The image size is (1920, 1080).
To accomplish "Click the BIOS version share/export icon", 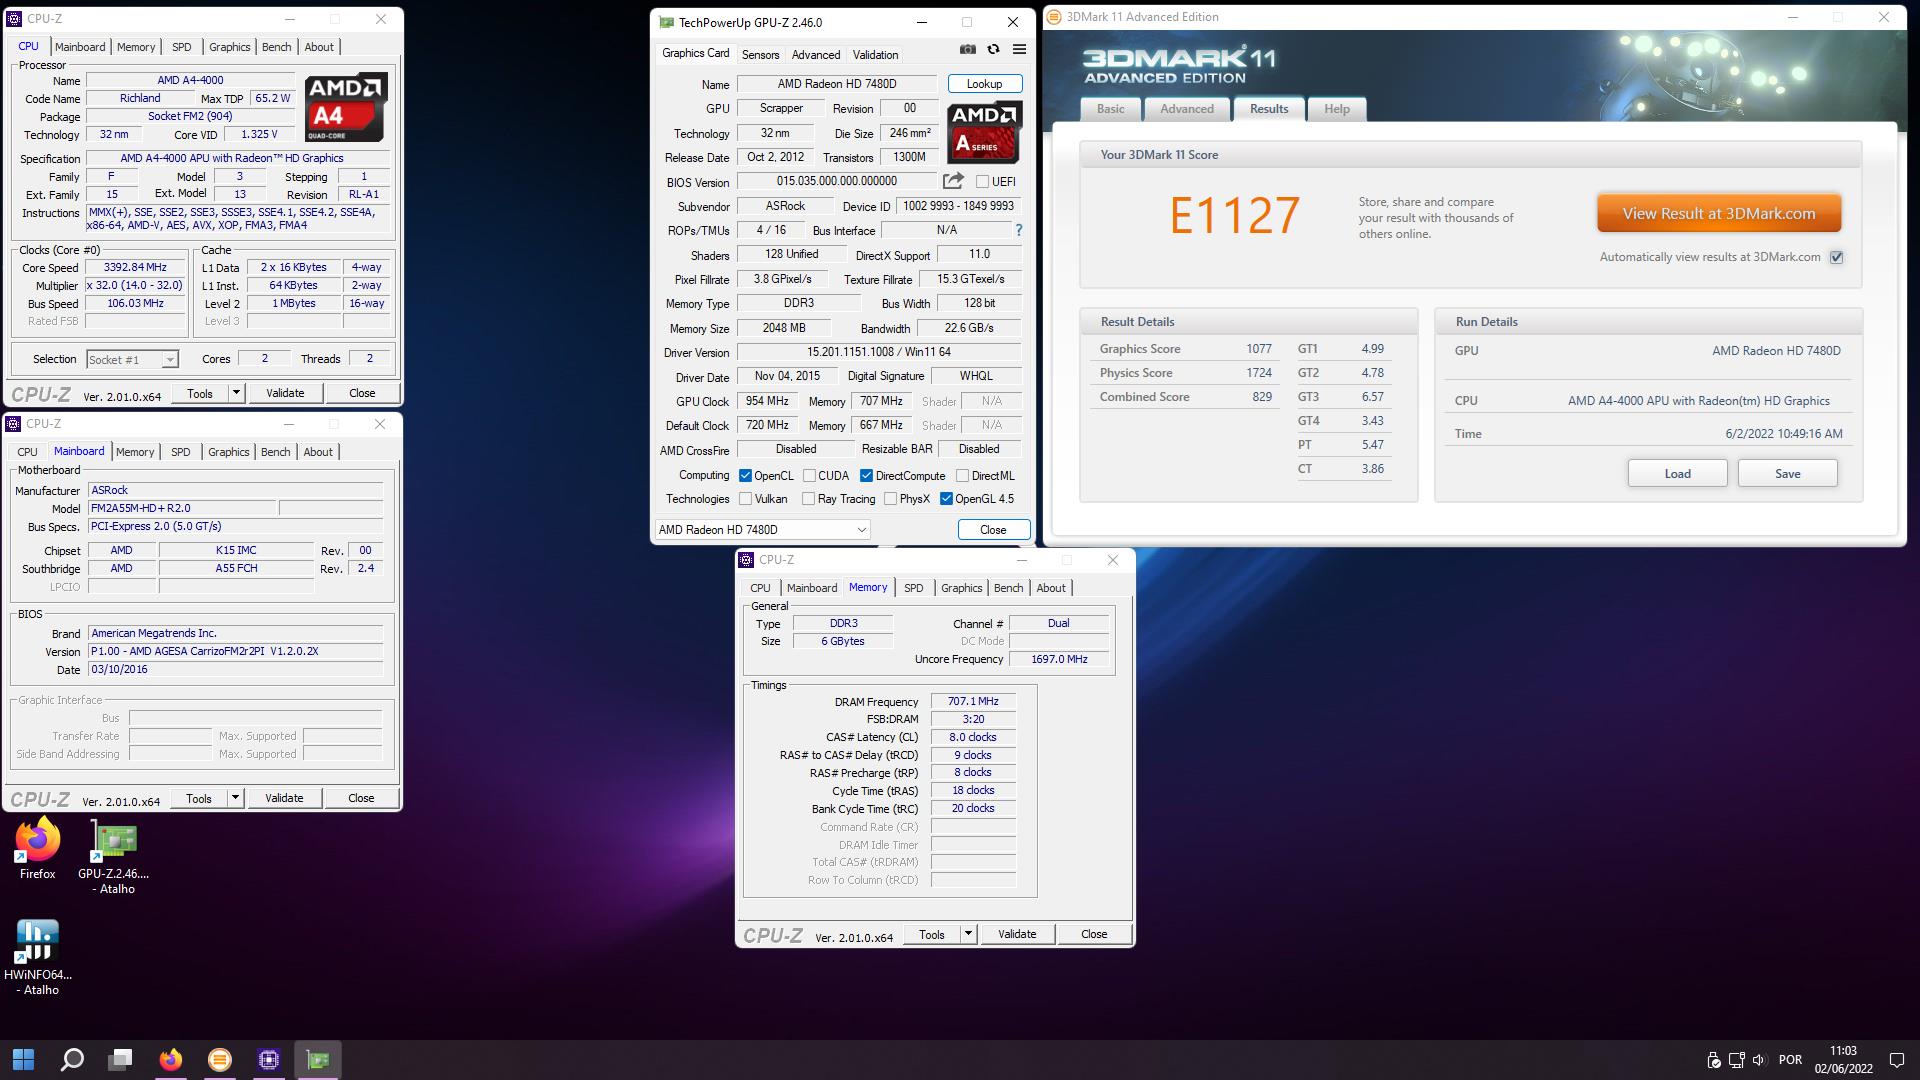I will click(953, 181).
